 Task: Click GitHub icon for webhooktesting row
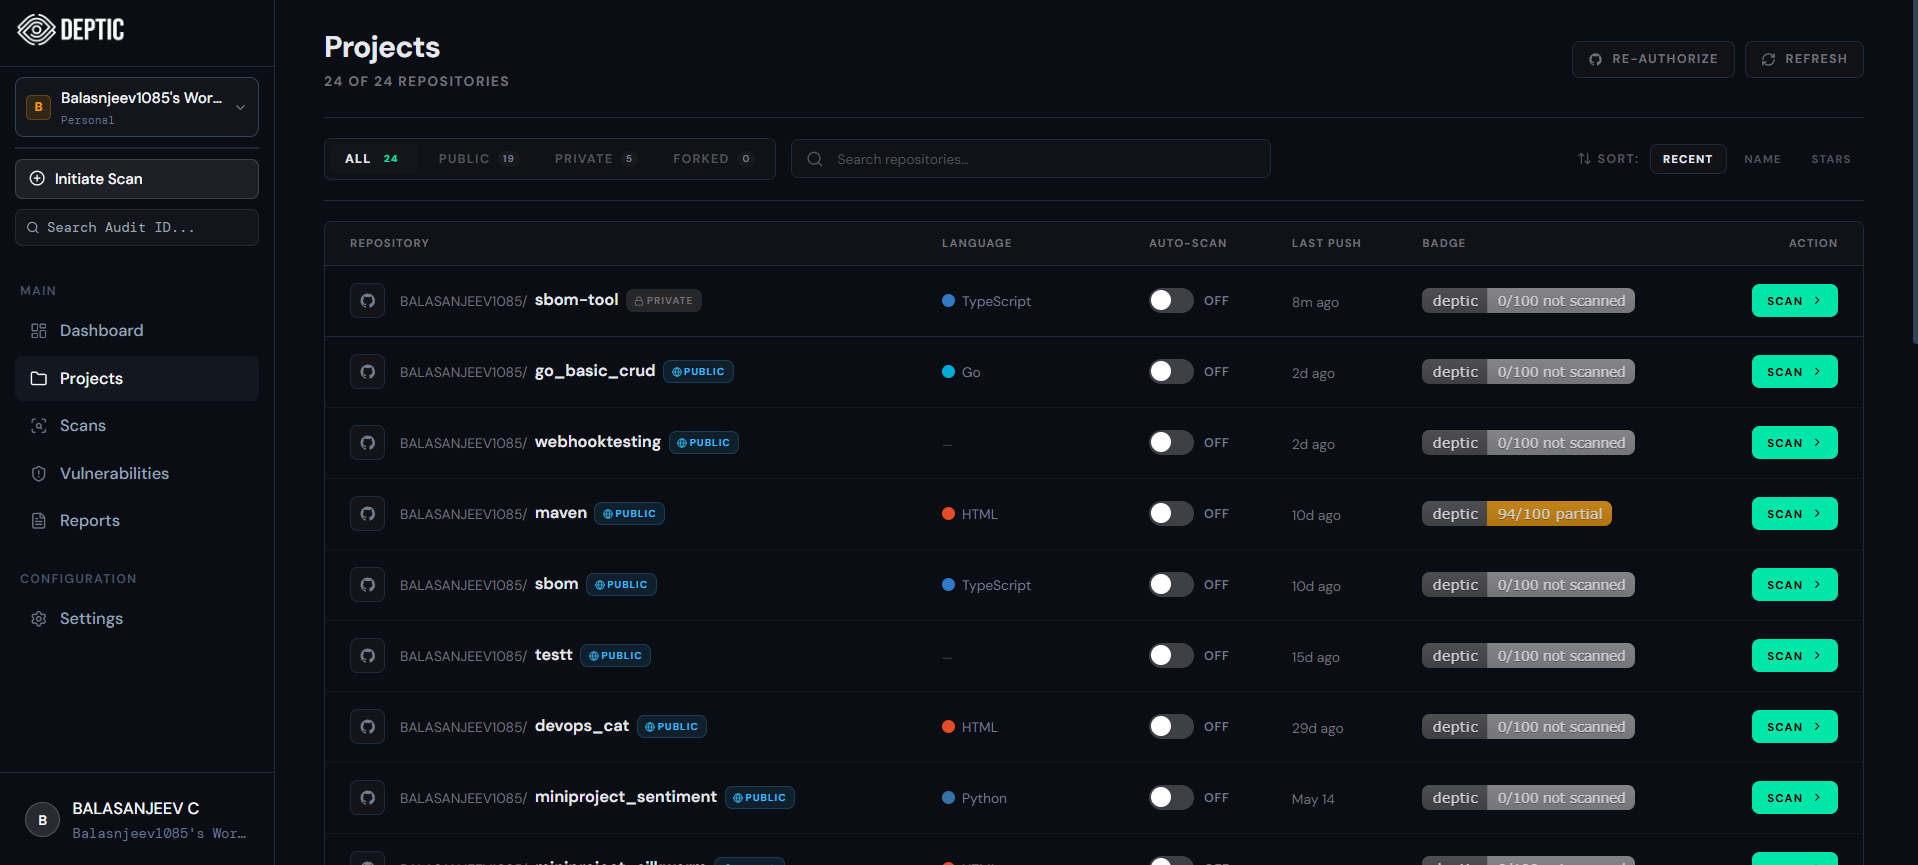[368, 443]
